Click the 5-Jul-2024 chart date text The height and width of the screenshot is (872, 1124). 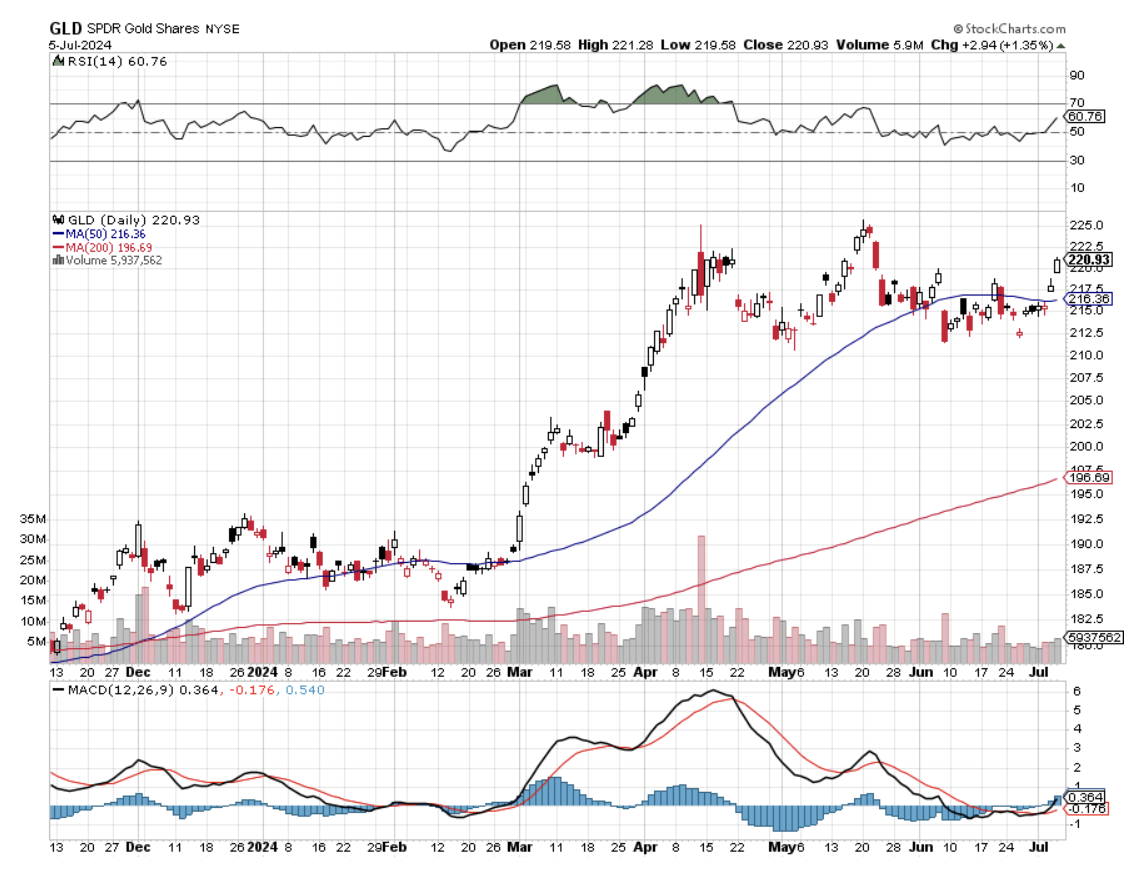pos(81,45)
